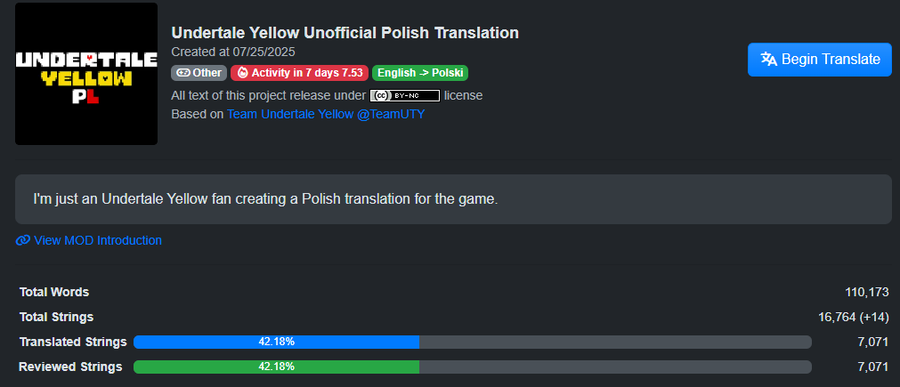
Task: Open View MOD Introduction link
Action: [88, 240]
